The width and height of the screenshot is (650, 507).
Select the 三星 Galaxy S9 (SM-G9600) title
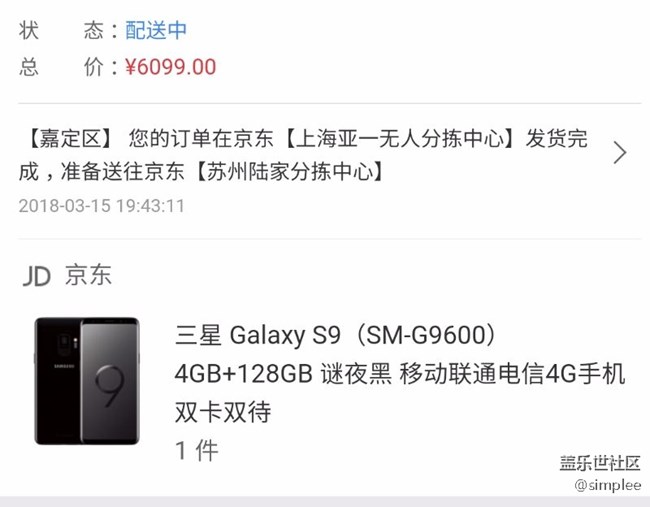pos(336,335)
